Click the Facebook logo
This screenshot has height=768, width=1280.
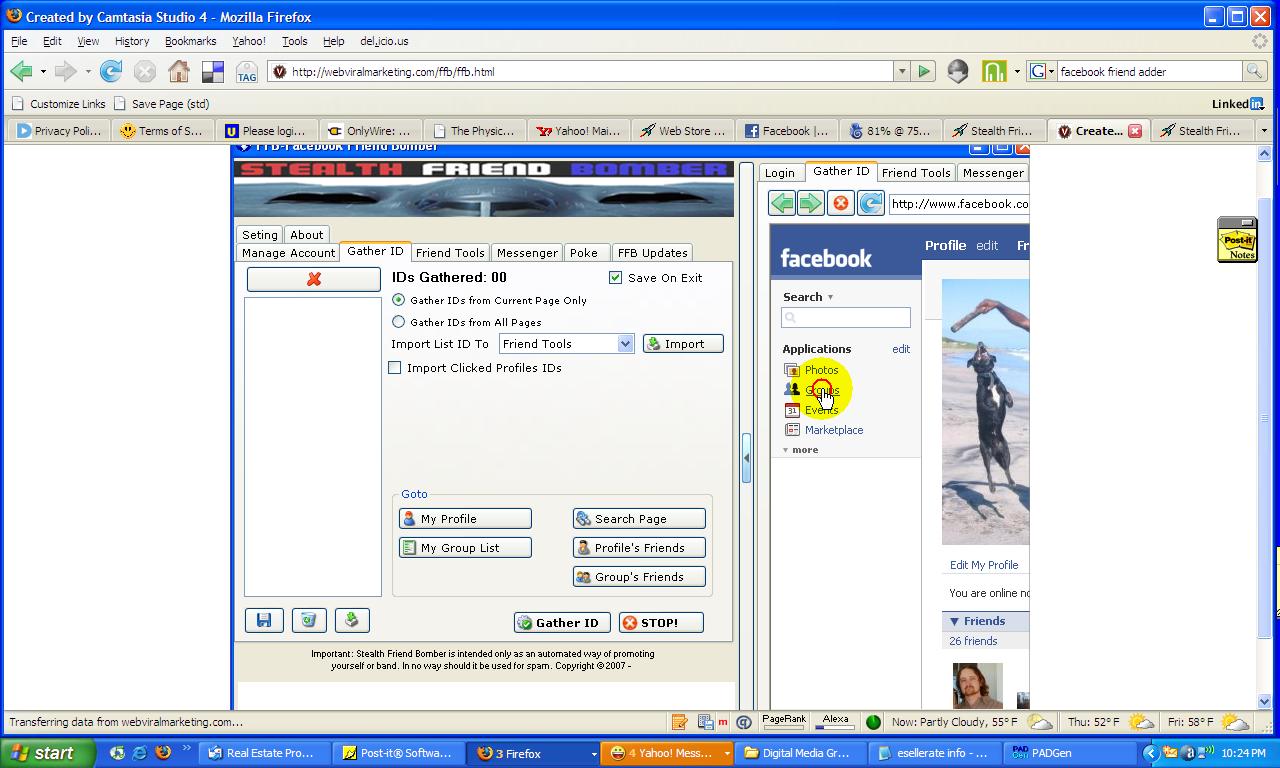click(826, 258)
